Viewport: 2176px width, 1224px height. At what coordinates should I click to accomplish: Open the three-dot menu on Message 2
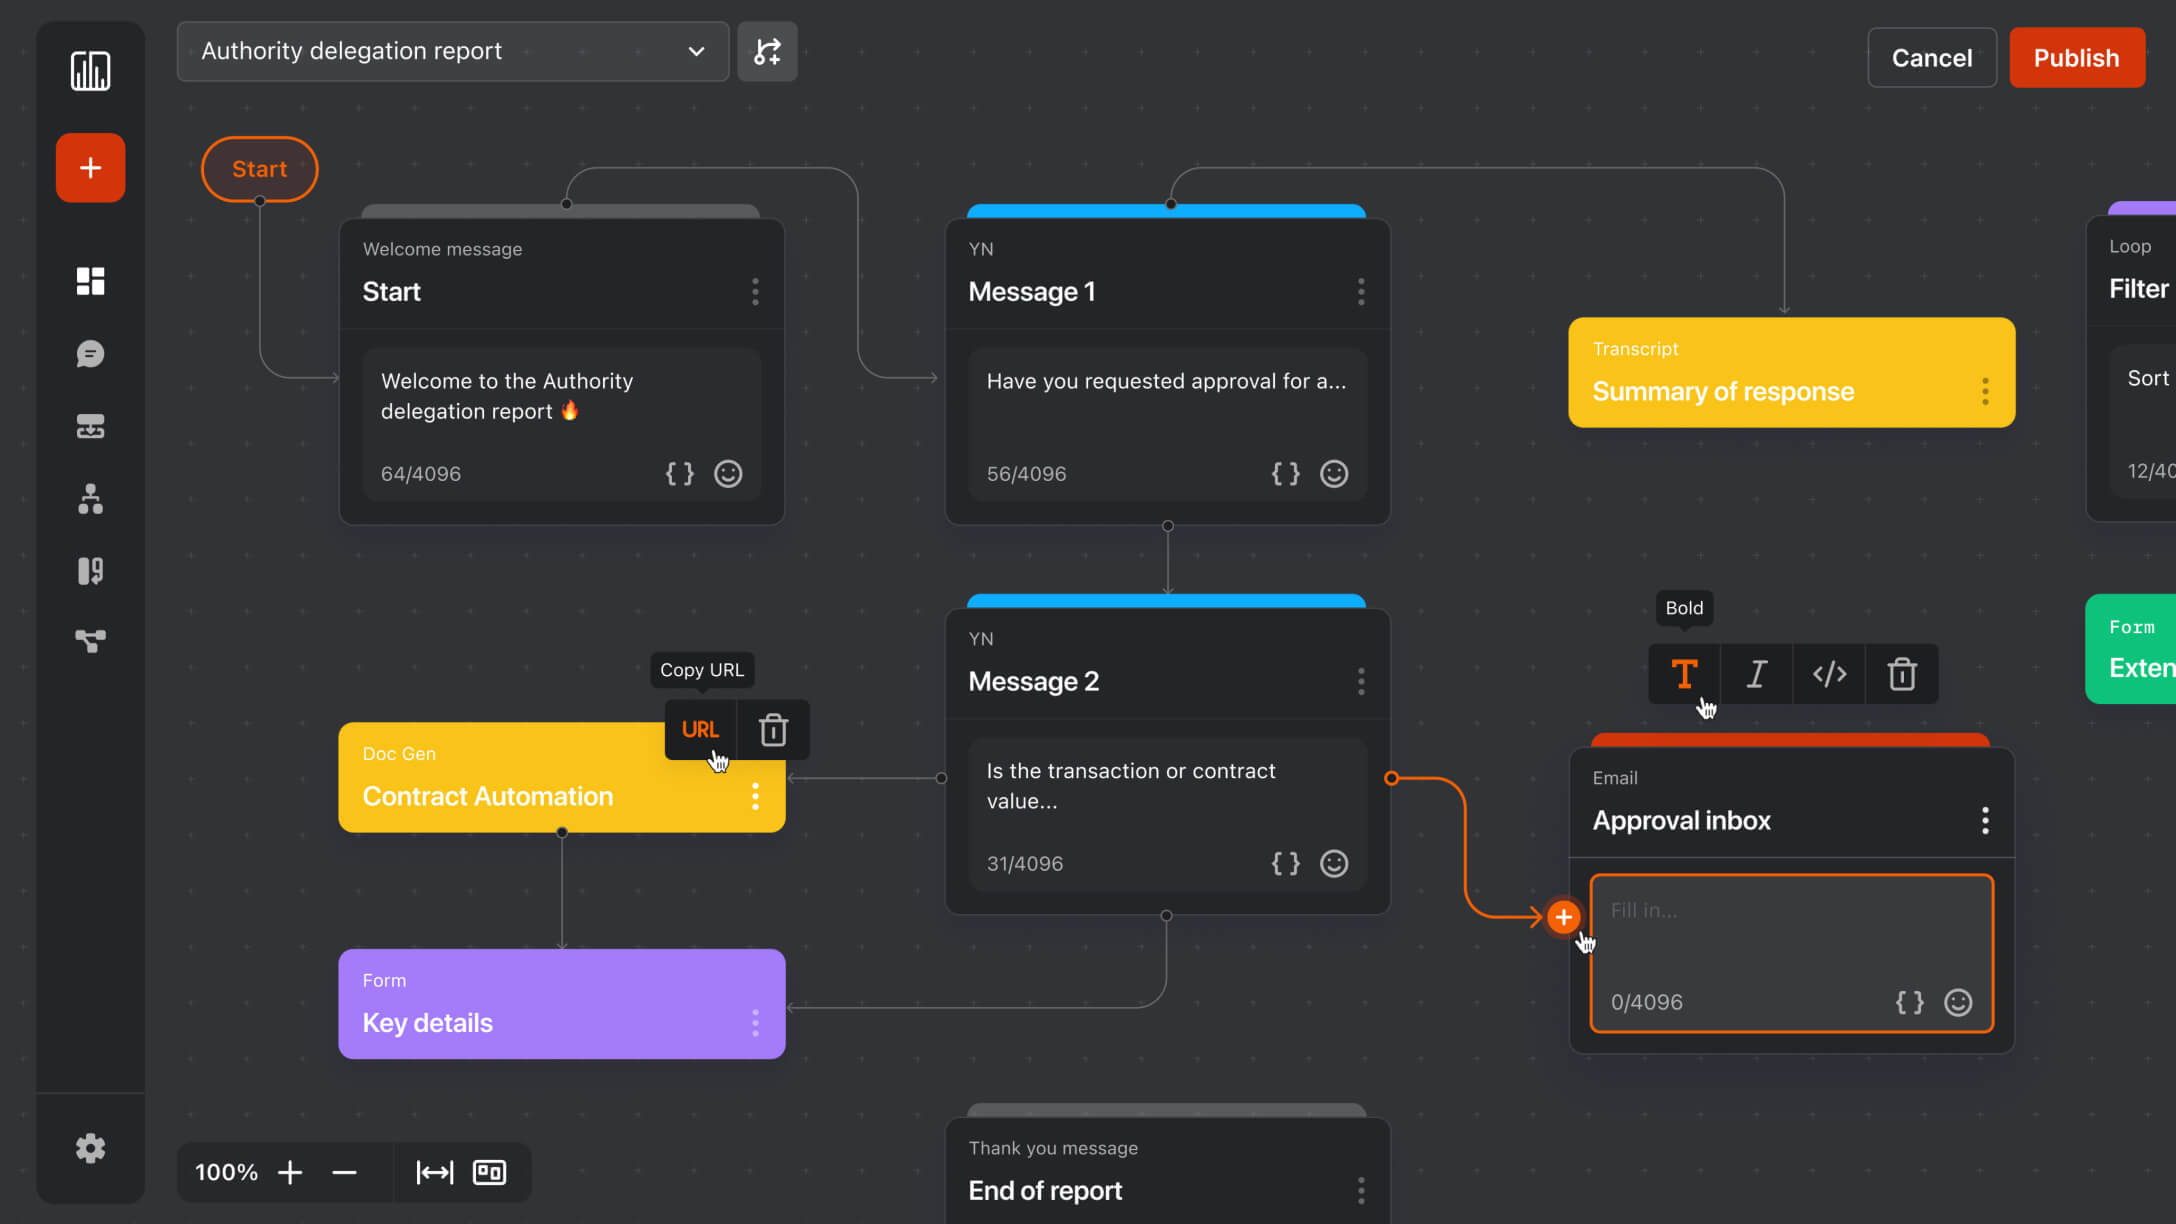1360,680
